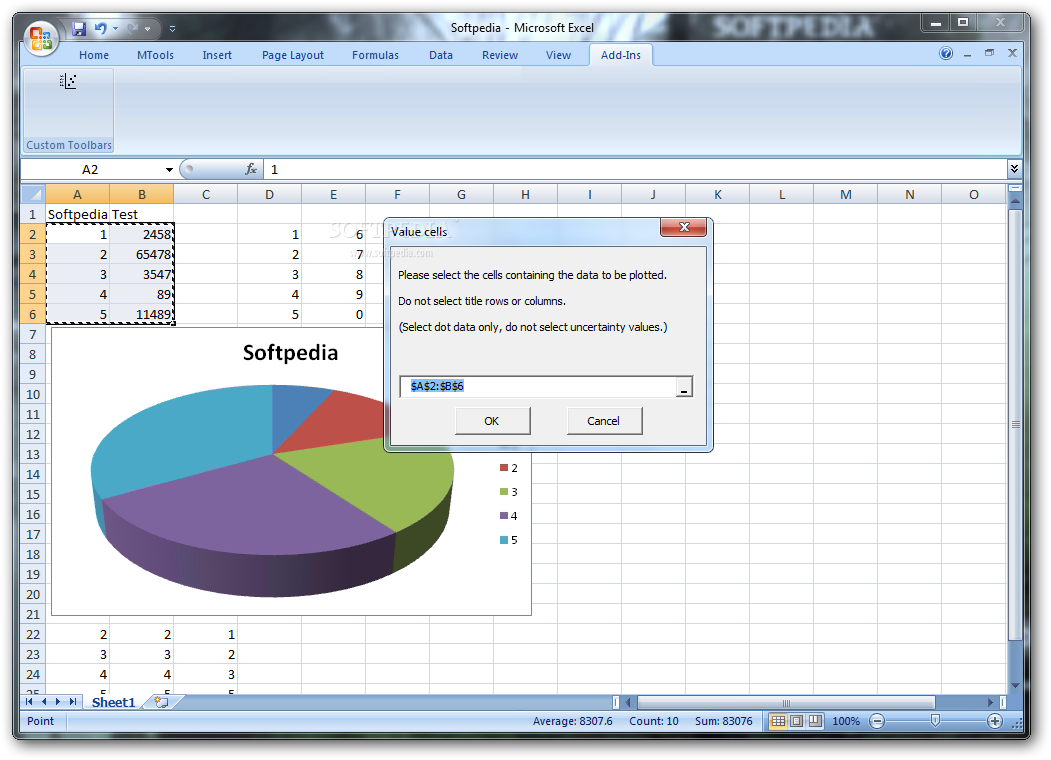1051x760 pixels.
Task: Select the Sheet1 tab
Action: click(113, 702)
